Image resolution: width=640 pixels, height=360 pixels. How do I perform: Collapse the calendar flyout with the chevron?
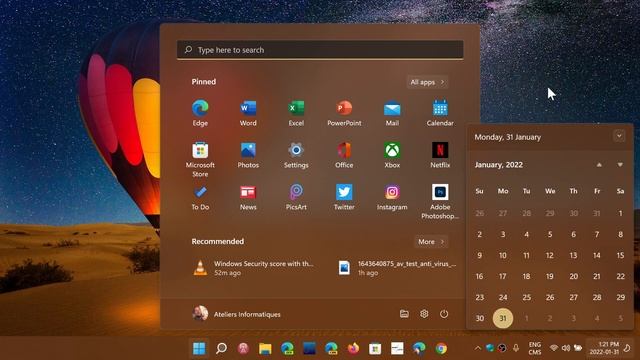(619, 136)
